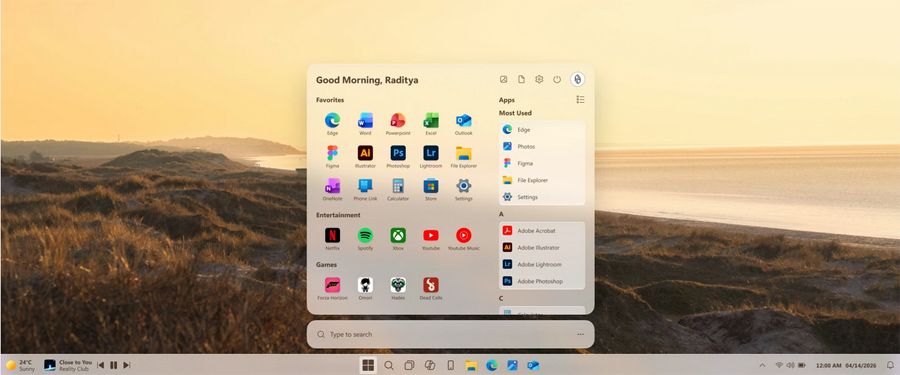Open the Copilot icon on taskbar
The height and width of the screenshot is (375, 900).
tap(429, 365)
